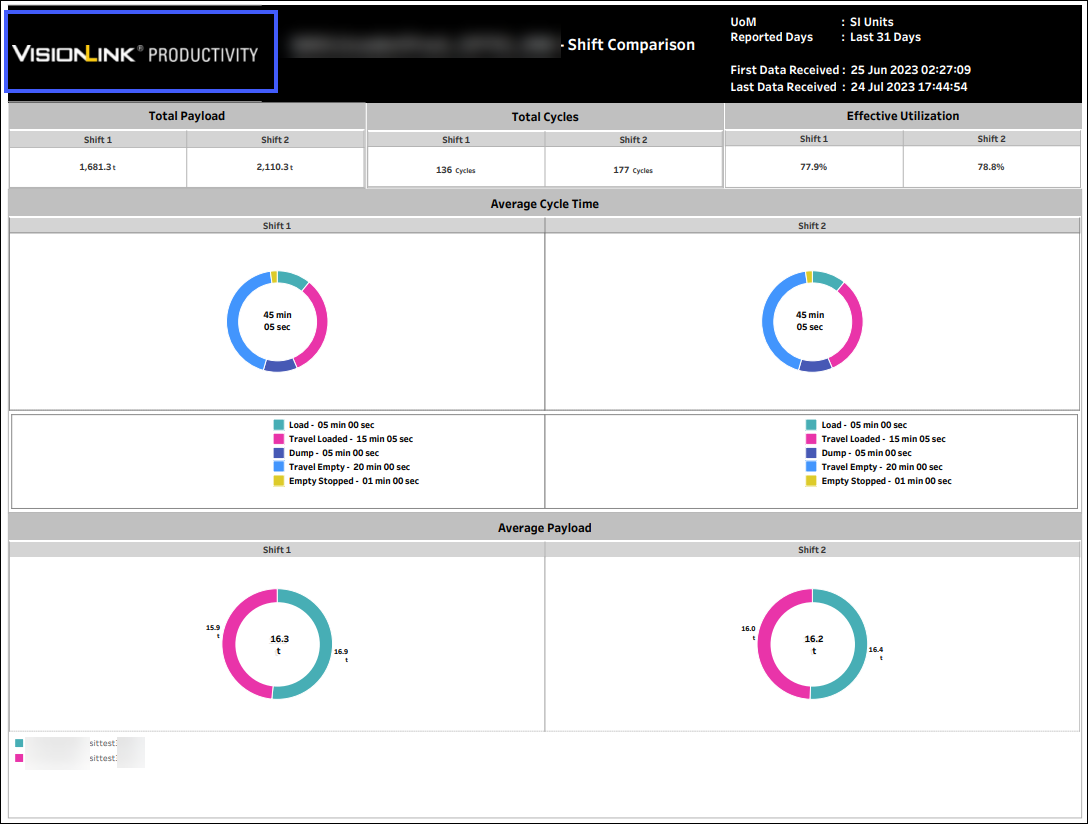Image resolution: width=1088 pixels, height=824 pixels.
Task: Select the Total Payload section header
Action: 187,116
